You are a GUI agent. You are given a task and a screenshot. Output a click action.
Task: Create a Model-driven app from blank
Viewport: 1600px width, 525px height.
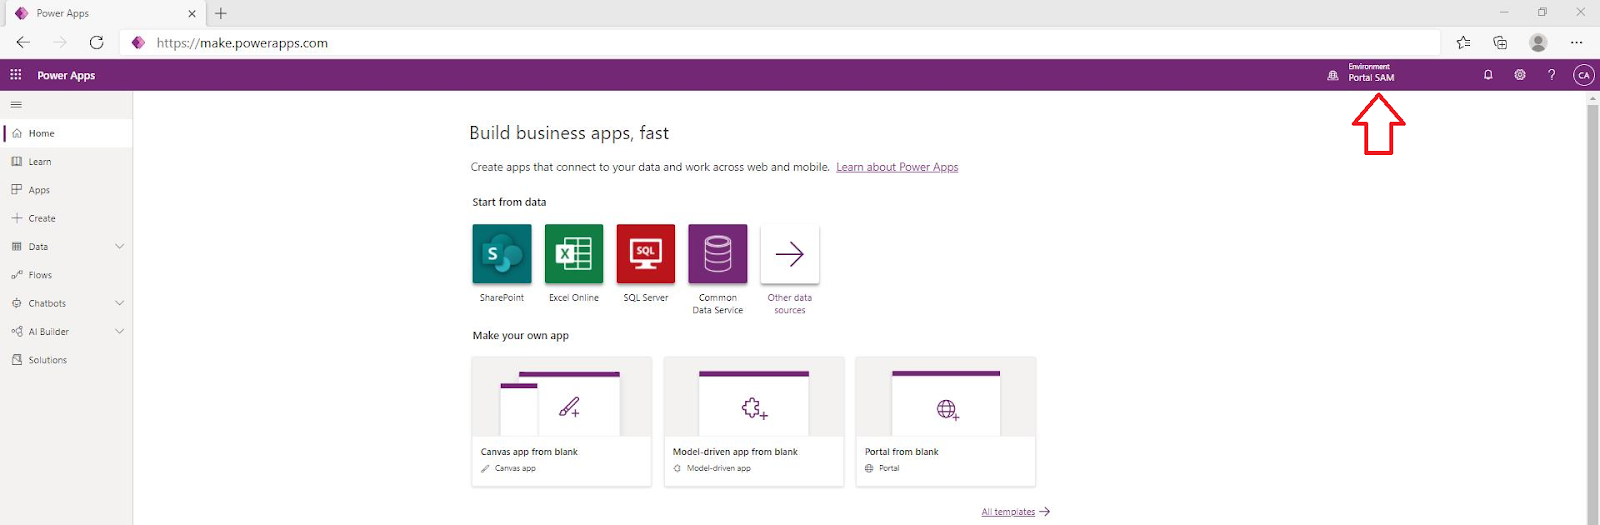pos(754,421)
